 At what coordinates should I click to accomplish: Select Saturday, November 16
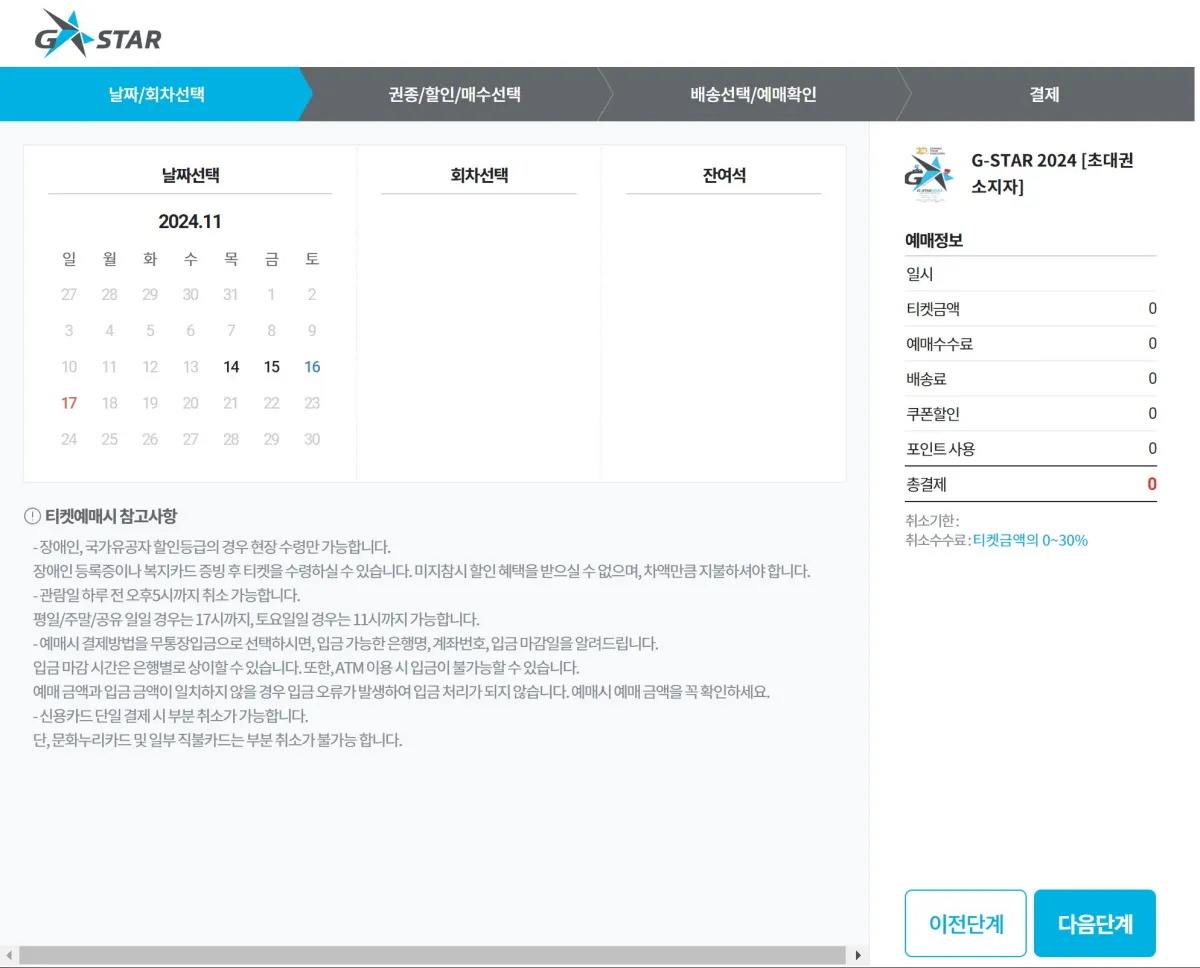tap(311, 367)
